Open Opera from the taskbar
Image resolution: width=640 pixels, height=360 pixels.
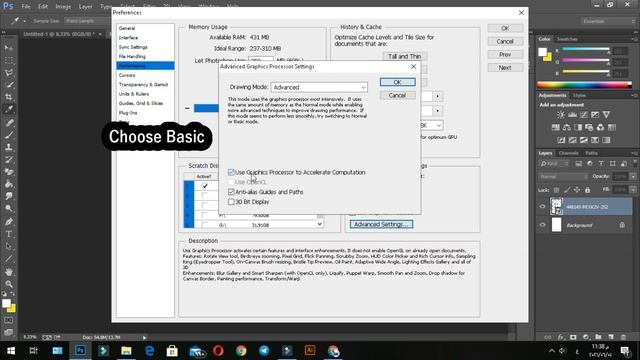coord(218,350)
